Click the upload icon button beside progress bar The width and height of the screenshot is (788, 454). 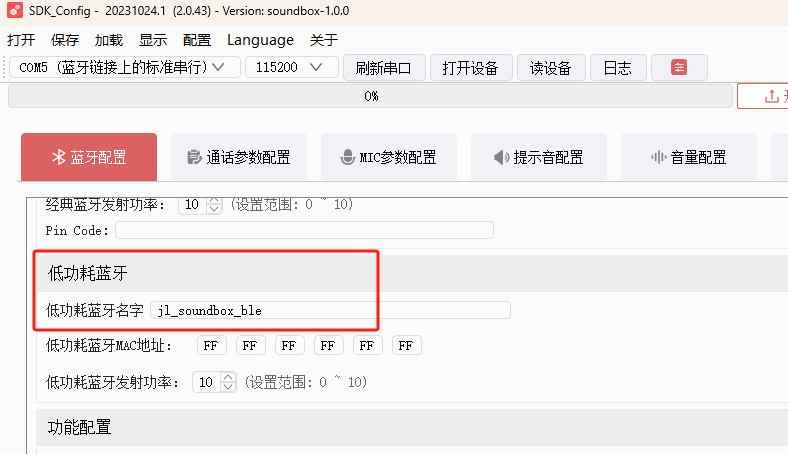coord(762,96)
